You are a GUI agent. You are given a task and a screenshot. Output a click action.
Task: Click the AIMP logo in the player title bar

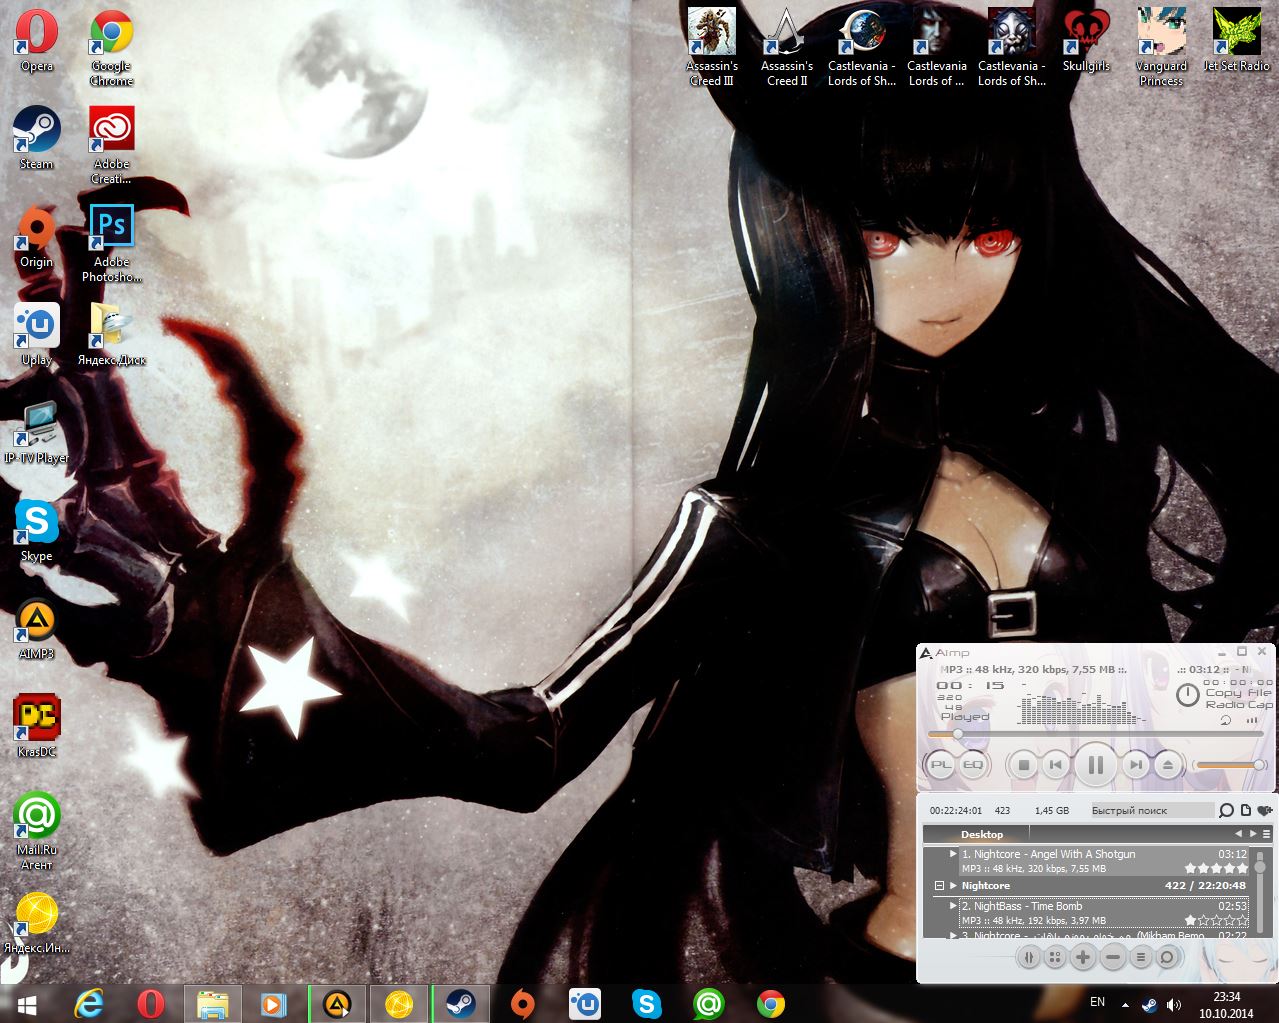pyautogui.click(x=926, y=653)
